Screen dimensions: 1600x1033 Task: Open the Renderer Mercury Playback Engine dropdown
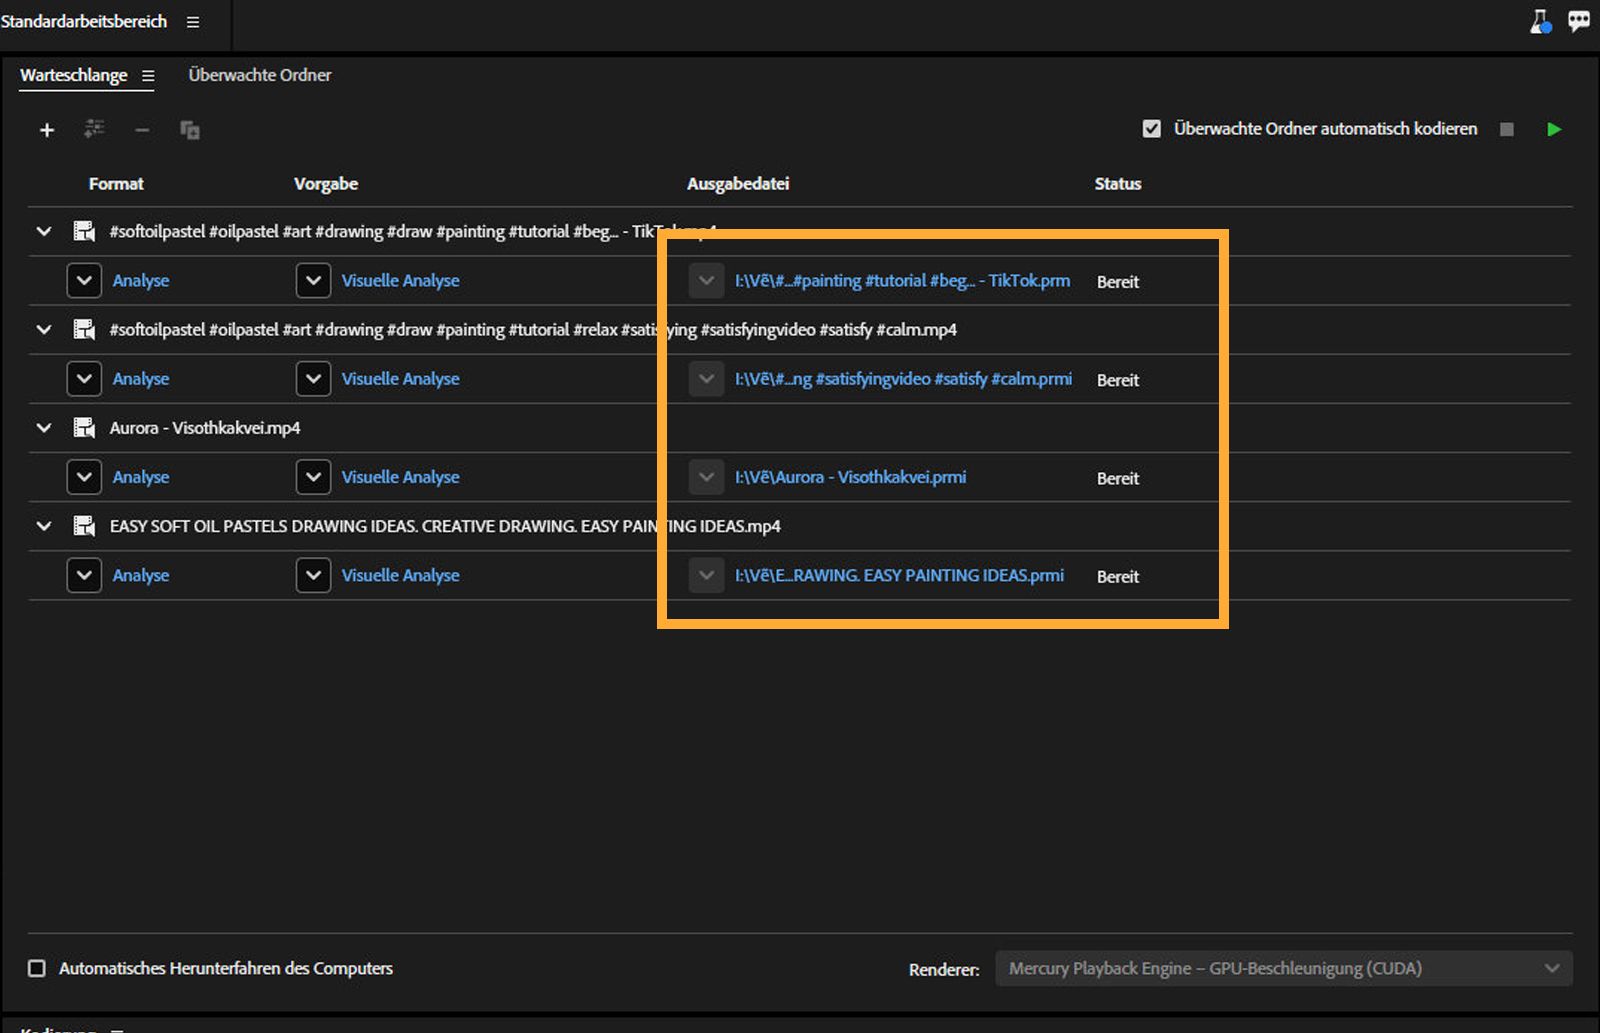tap(1283, 968)
